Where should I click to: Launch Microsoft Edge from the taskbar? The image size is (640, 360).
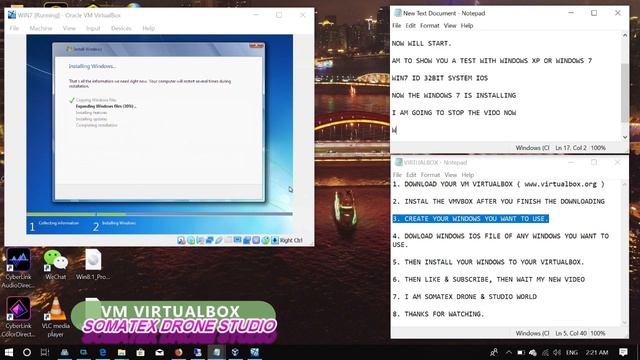pos(102,352)
